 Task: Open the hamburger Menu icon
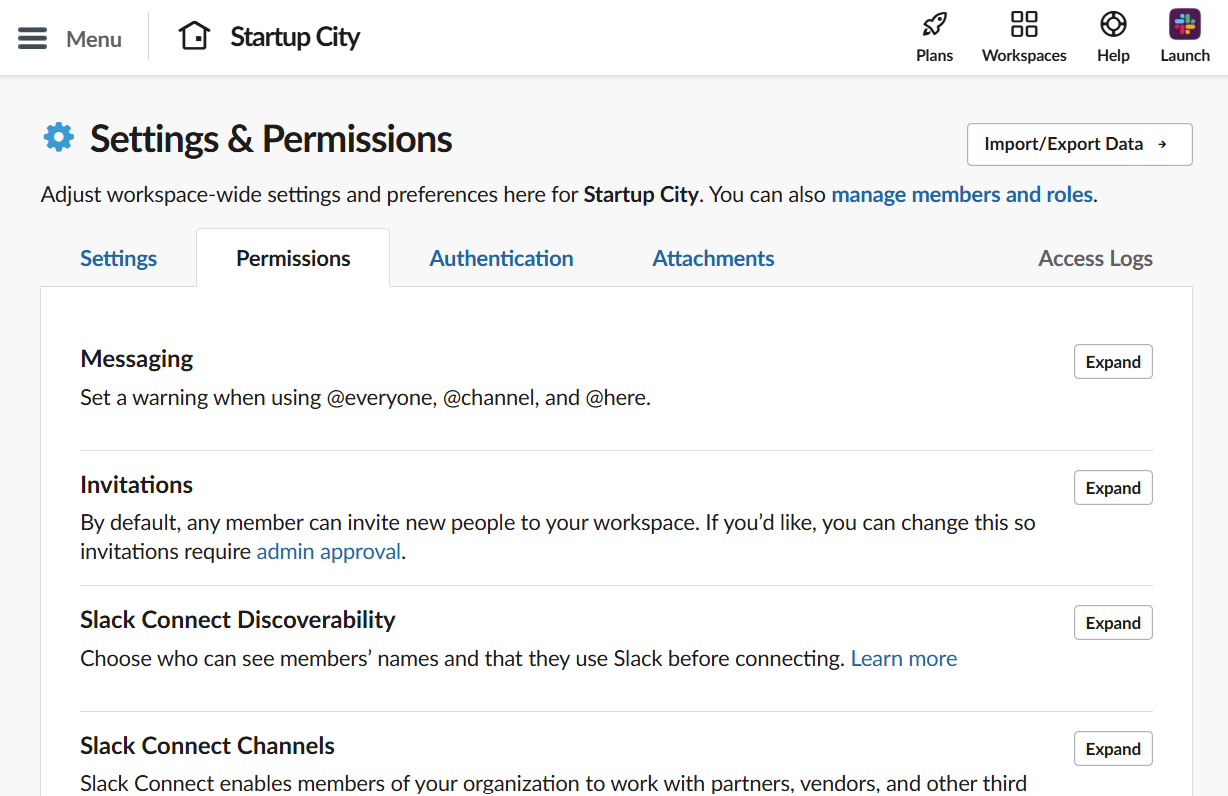[x=33, y=39]
